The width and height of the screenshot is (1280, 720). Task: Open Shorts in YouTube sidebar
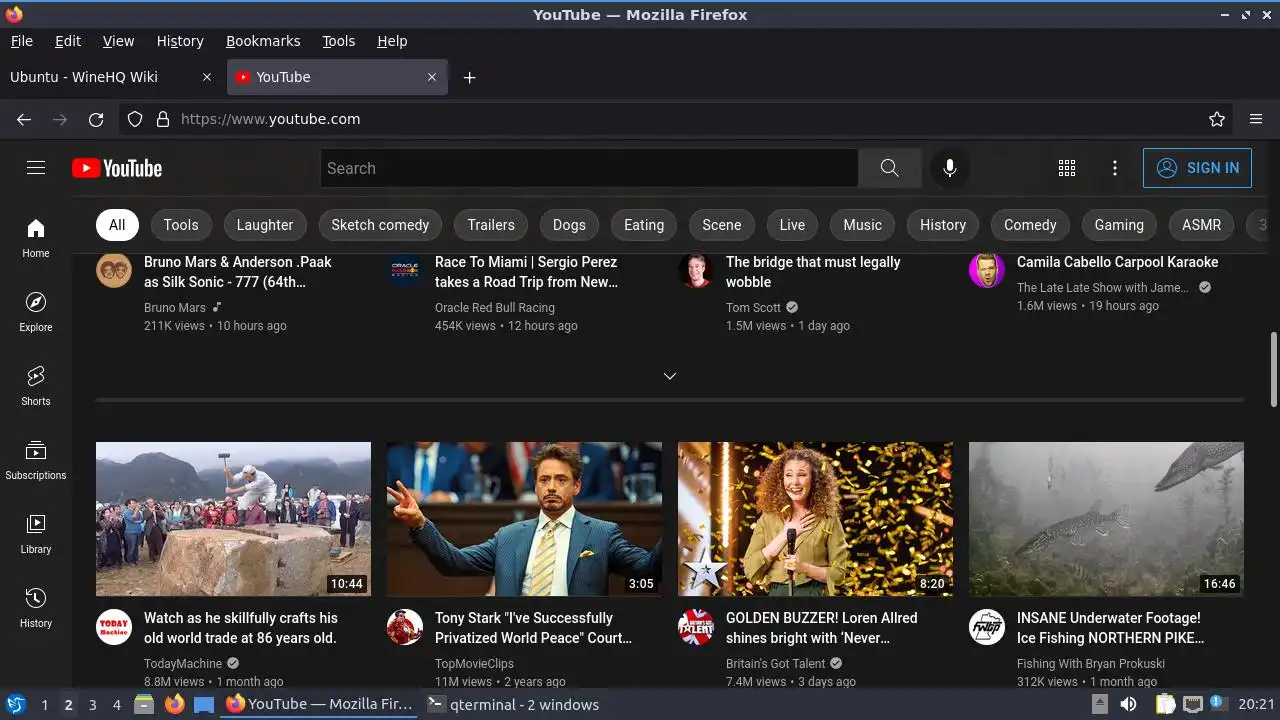[x=36, y=386]
